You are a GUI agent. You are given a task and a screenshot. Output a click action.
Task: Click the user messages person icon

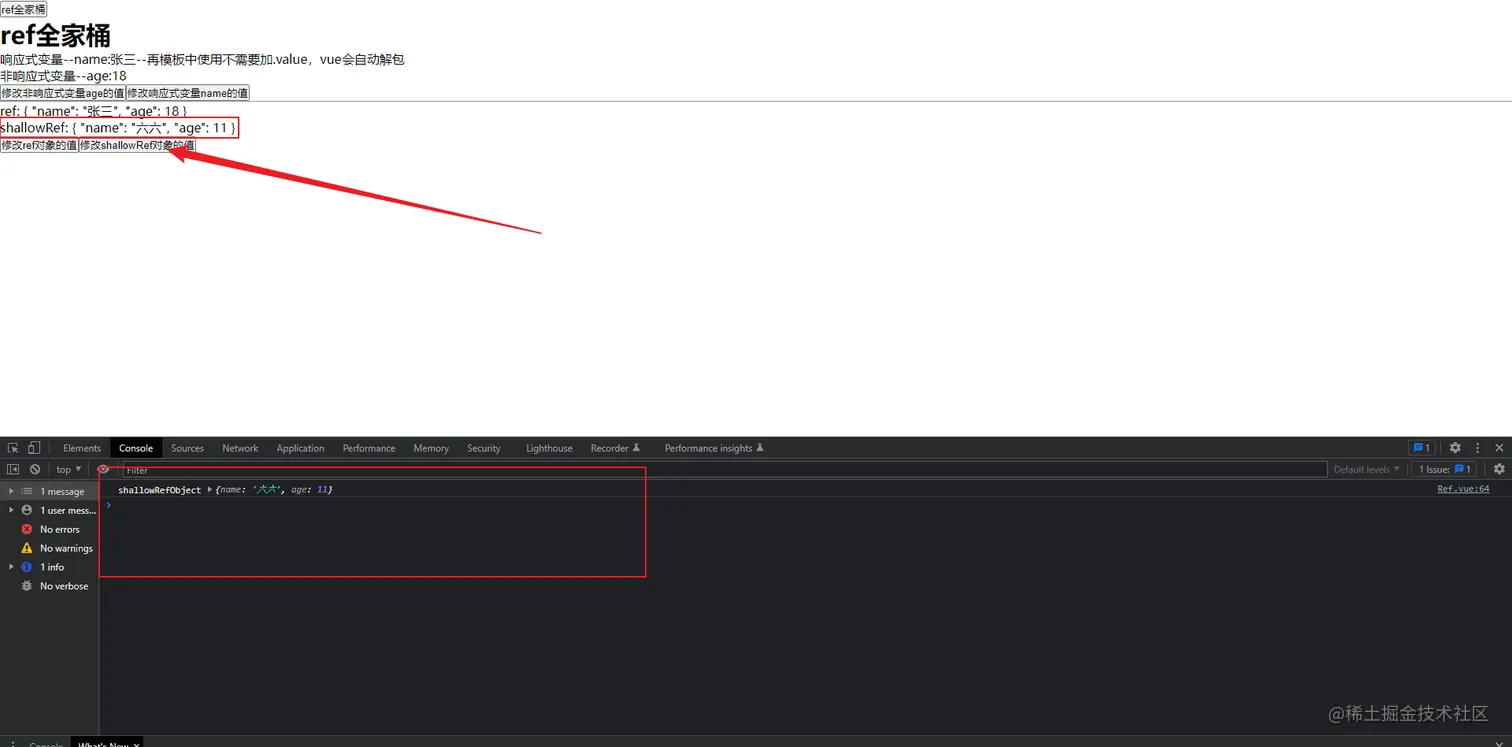[27, 510]
